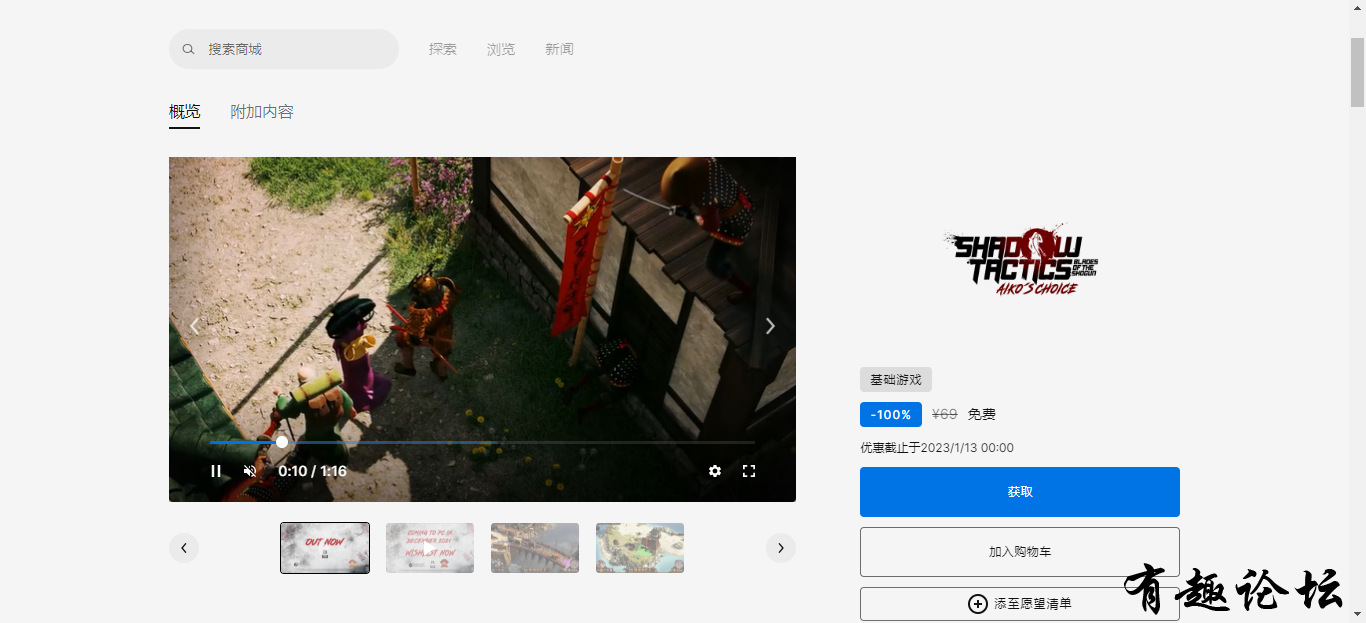The width and height of the screenshot is (1366, 623).
Task: Click 加入购物车 button
Action: coord(1020,552)
